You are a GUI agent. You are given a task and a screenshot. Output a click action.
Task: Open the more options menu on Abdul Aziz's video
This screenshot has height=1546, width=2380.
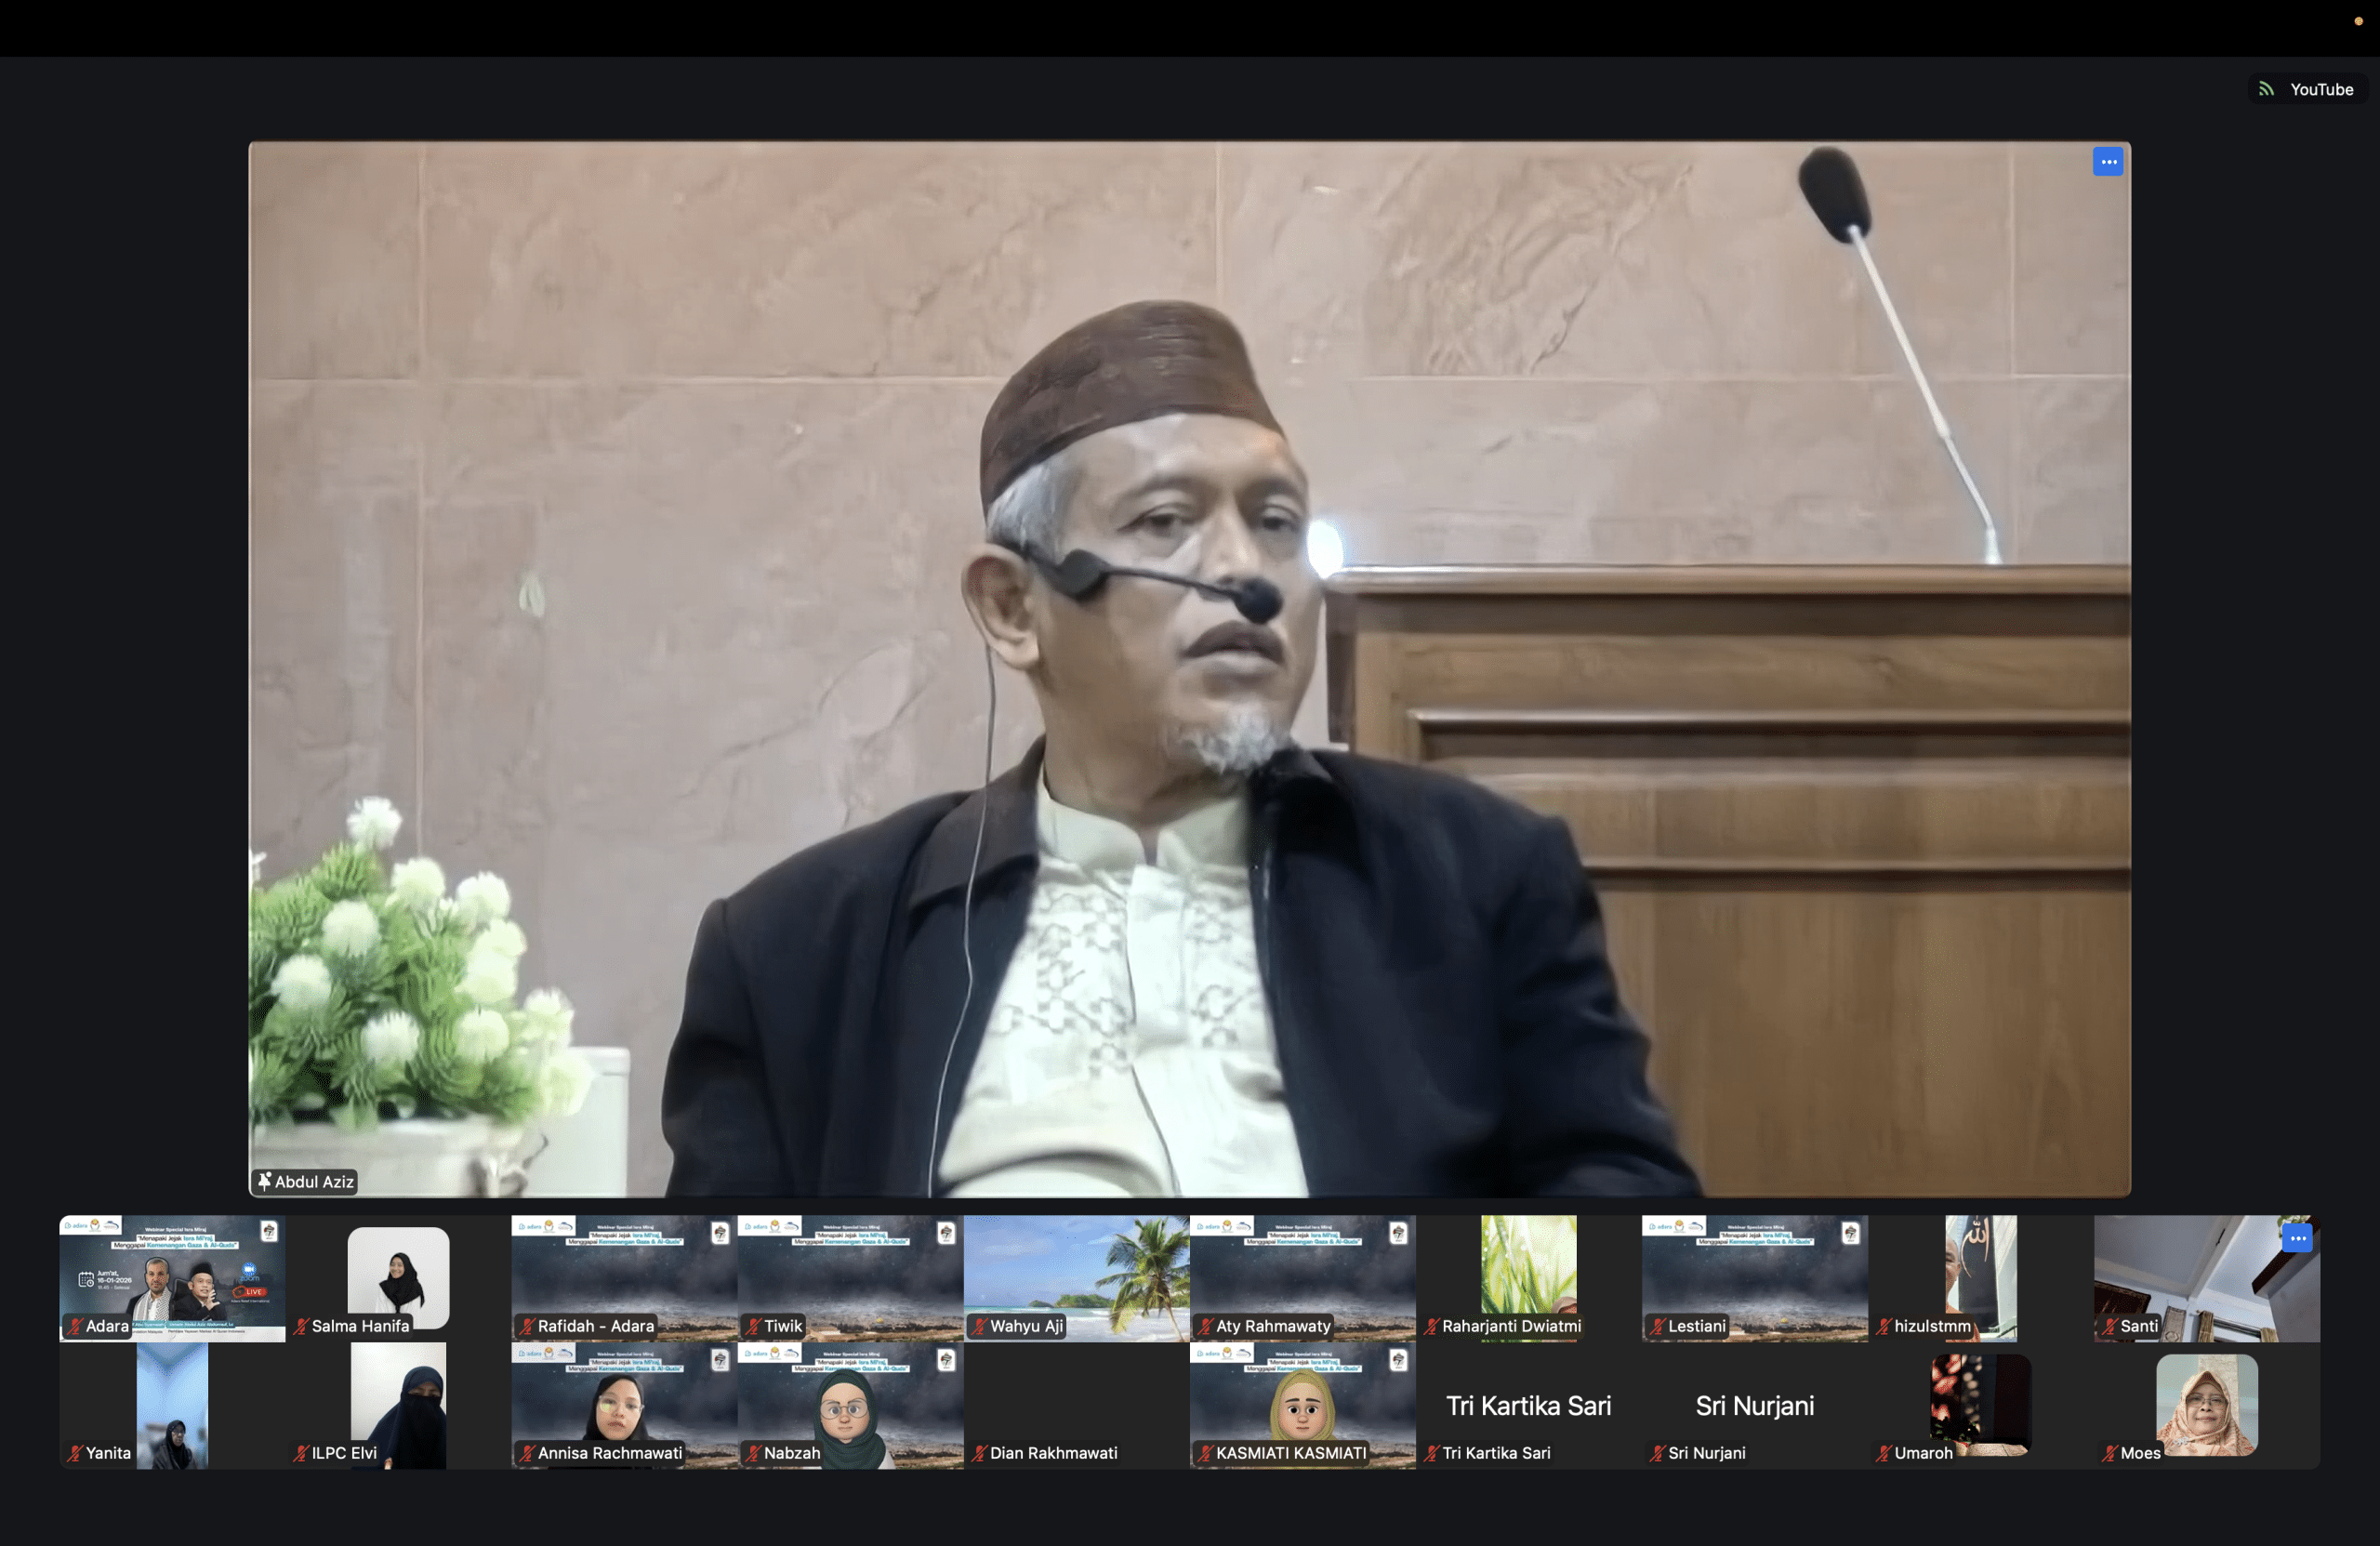point(2108,161)
